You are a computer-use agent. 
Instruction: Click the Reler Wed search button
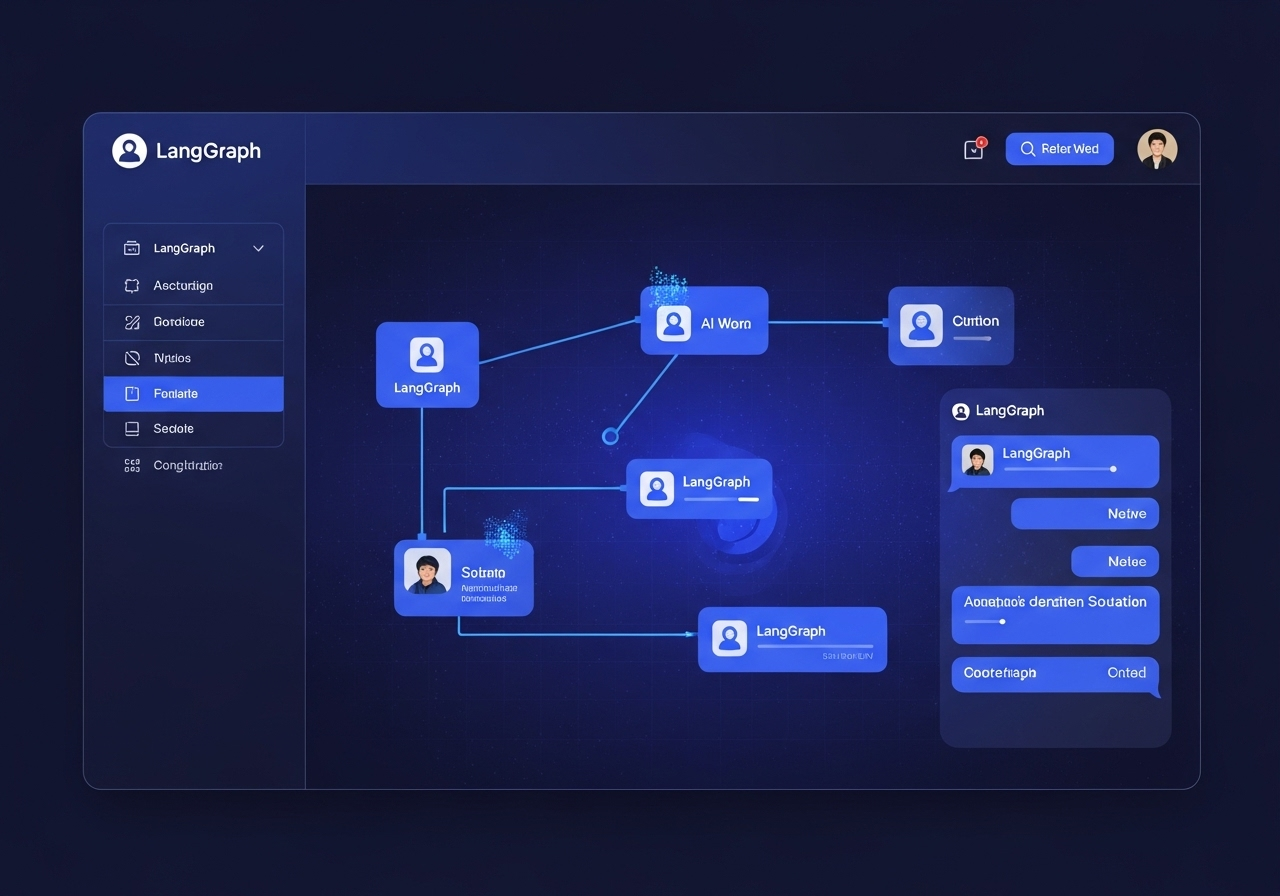click(1059, 149)
